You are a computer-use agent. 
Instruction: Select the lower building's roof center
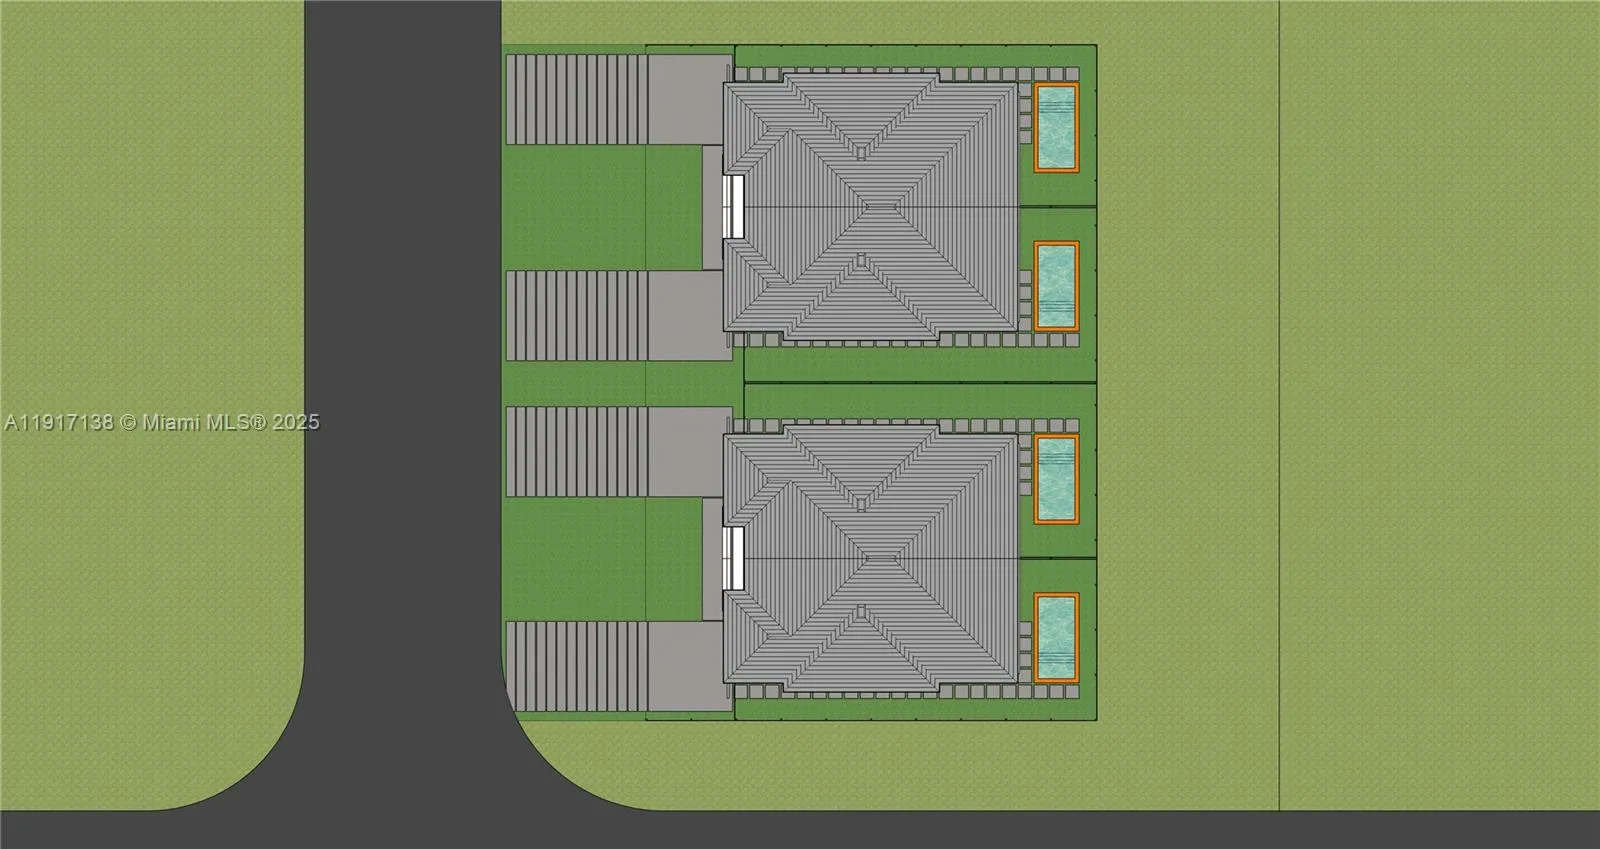pyautogui.click(x=870, y=558)
